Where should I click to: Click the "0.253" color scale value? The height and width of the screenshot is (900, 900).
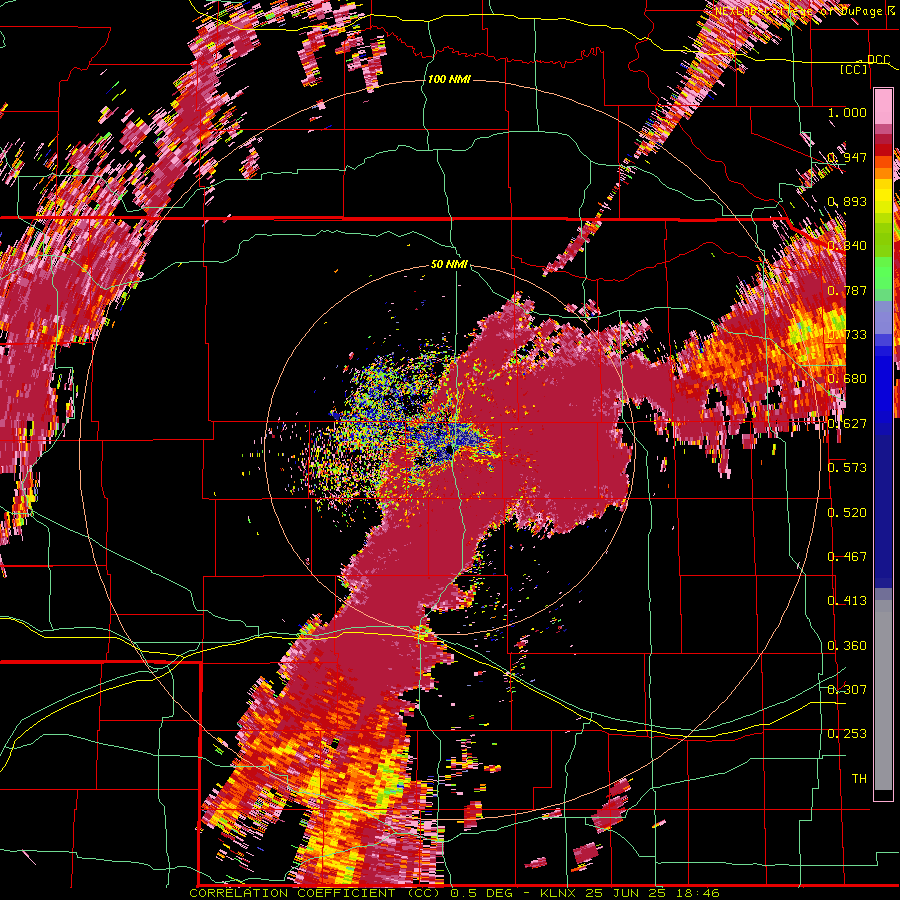tap(847, 734)
